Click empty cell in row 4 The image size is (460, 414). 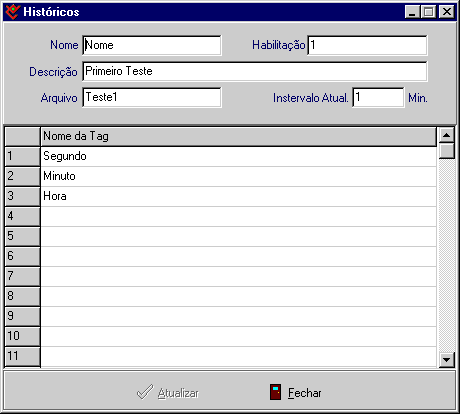pyautogui.click(x=238, y=216)
